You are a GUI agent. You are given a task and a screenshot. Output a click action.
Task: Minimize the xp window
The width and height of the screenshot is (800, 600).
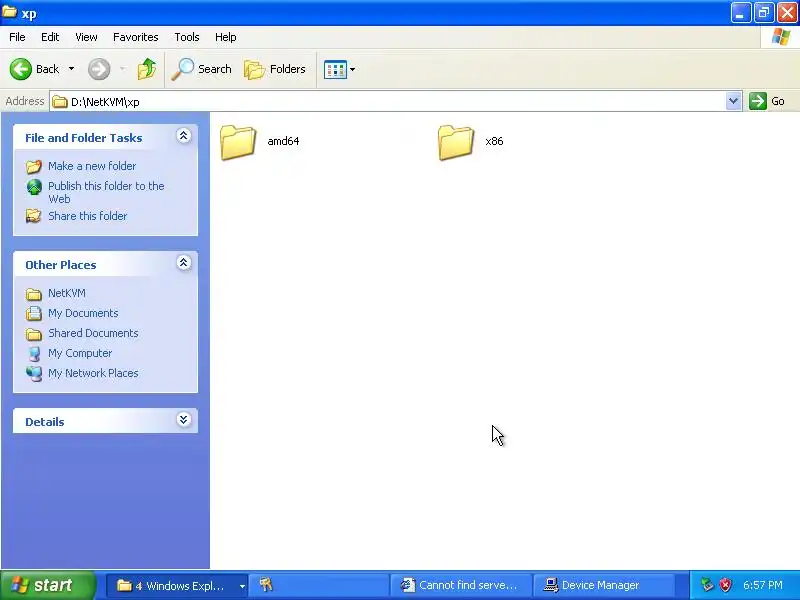(740, 13)
